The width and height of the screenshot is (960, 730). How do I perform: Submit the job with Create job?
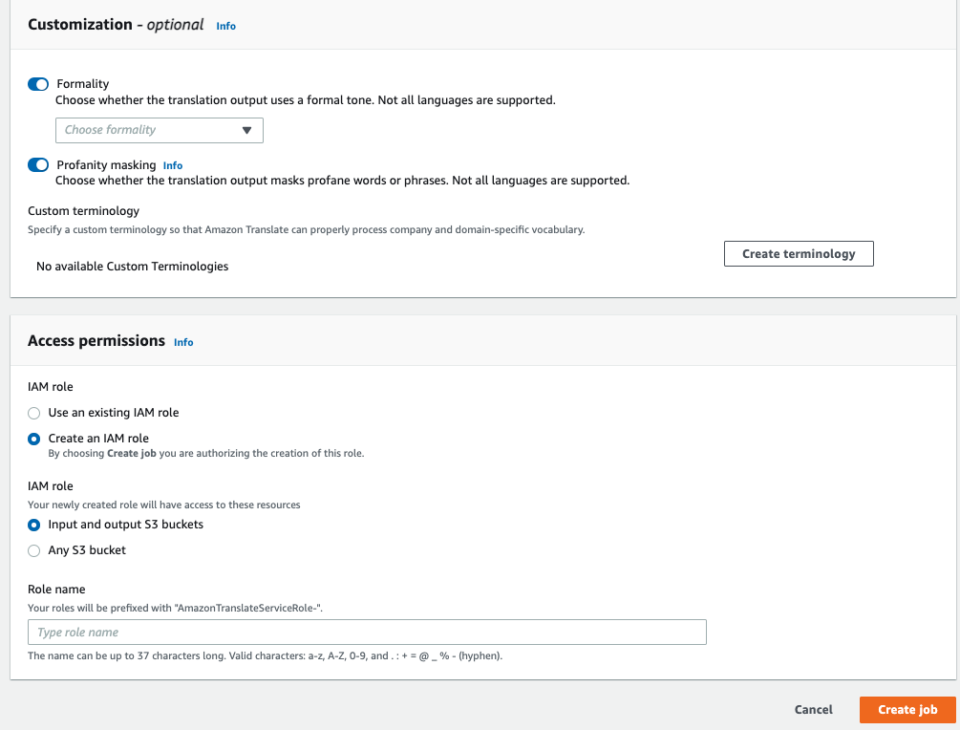(x=907, y=709)
